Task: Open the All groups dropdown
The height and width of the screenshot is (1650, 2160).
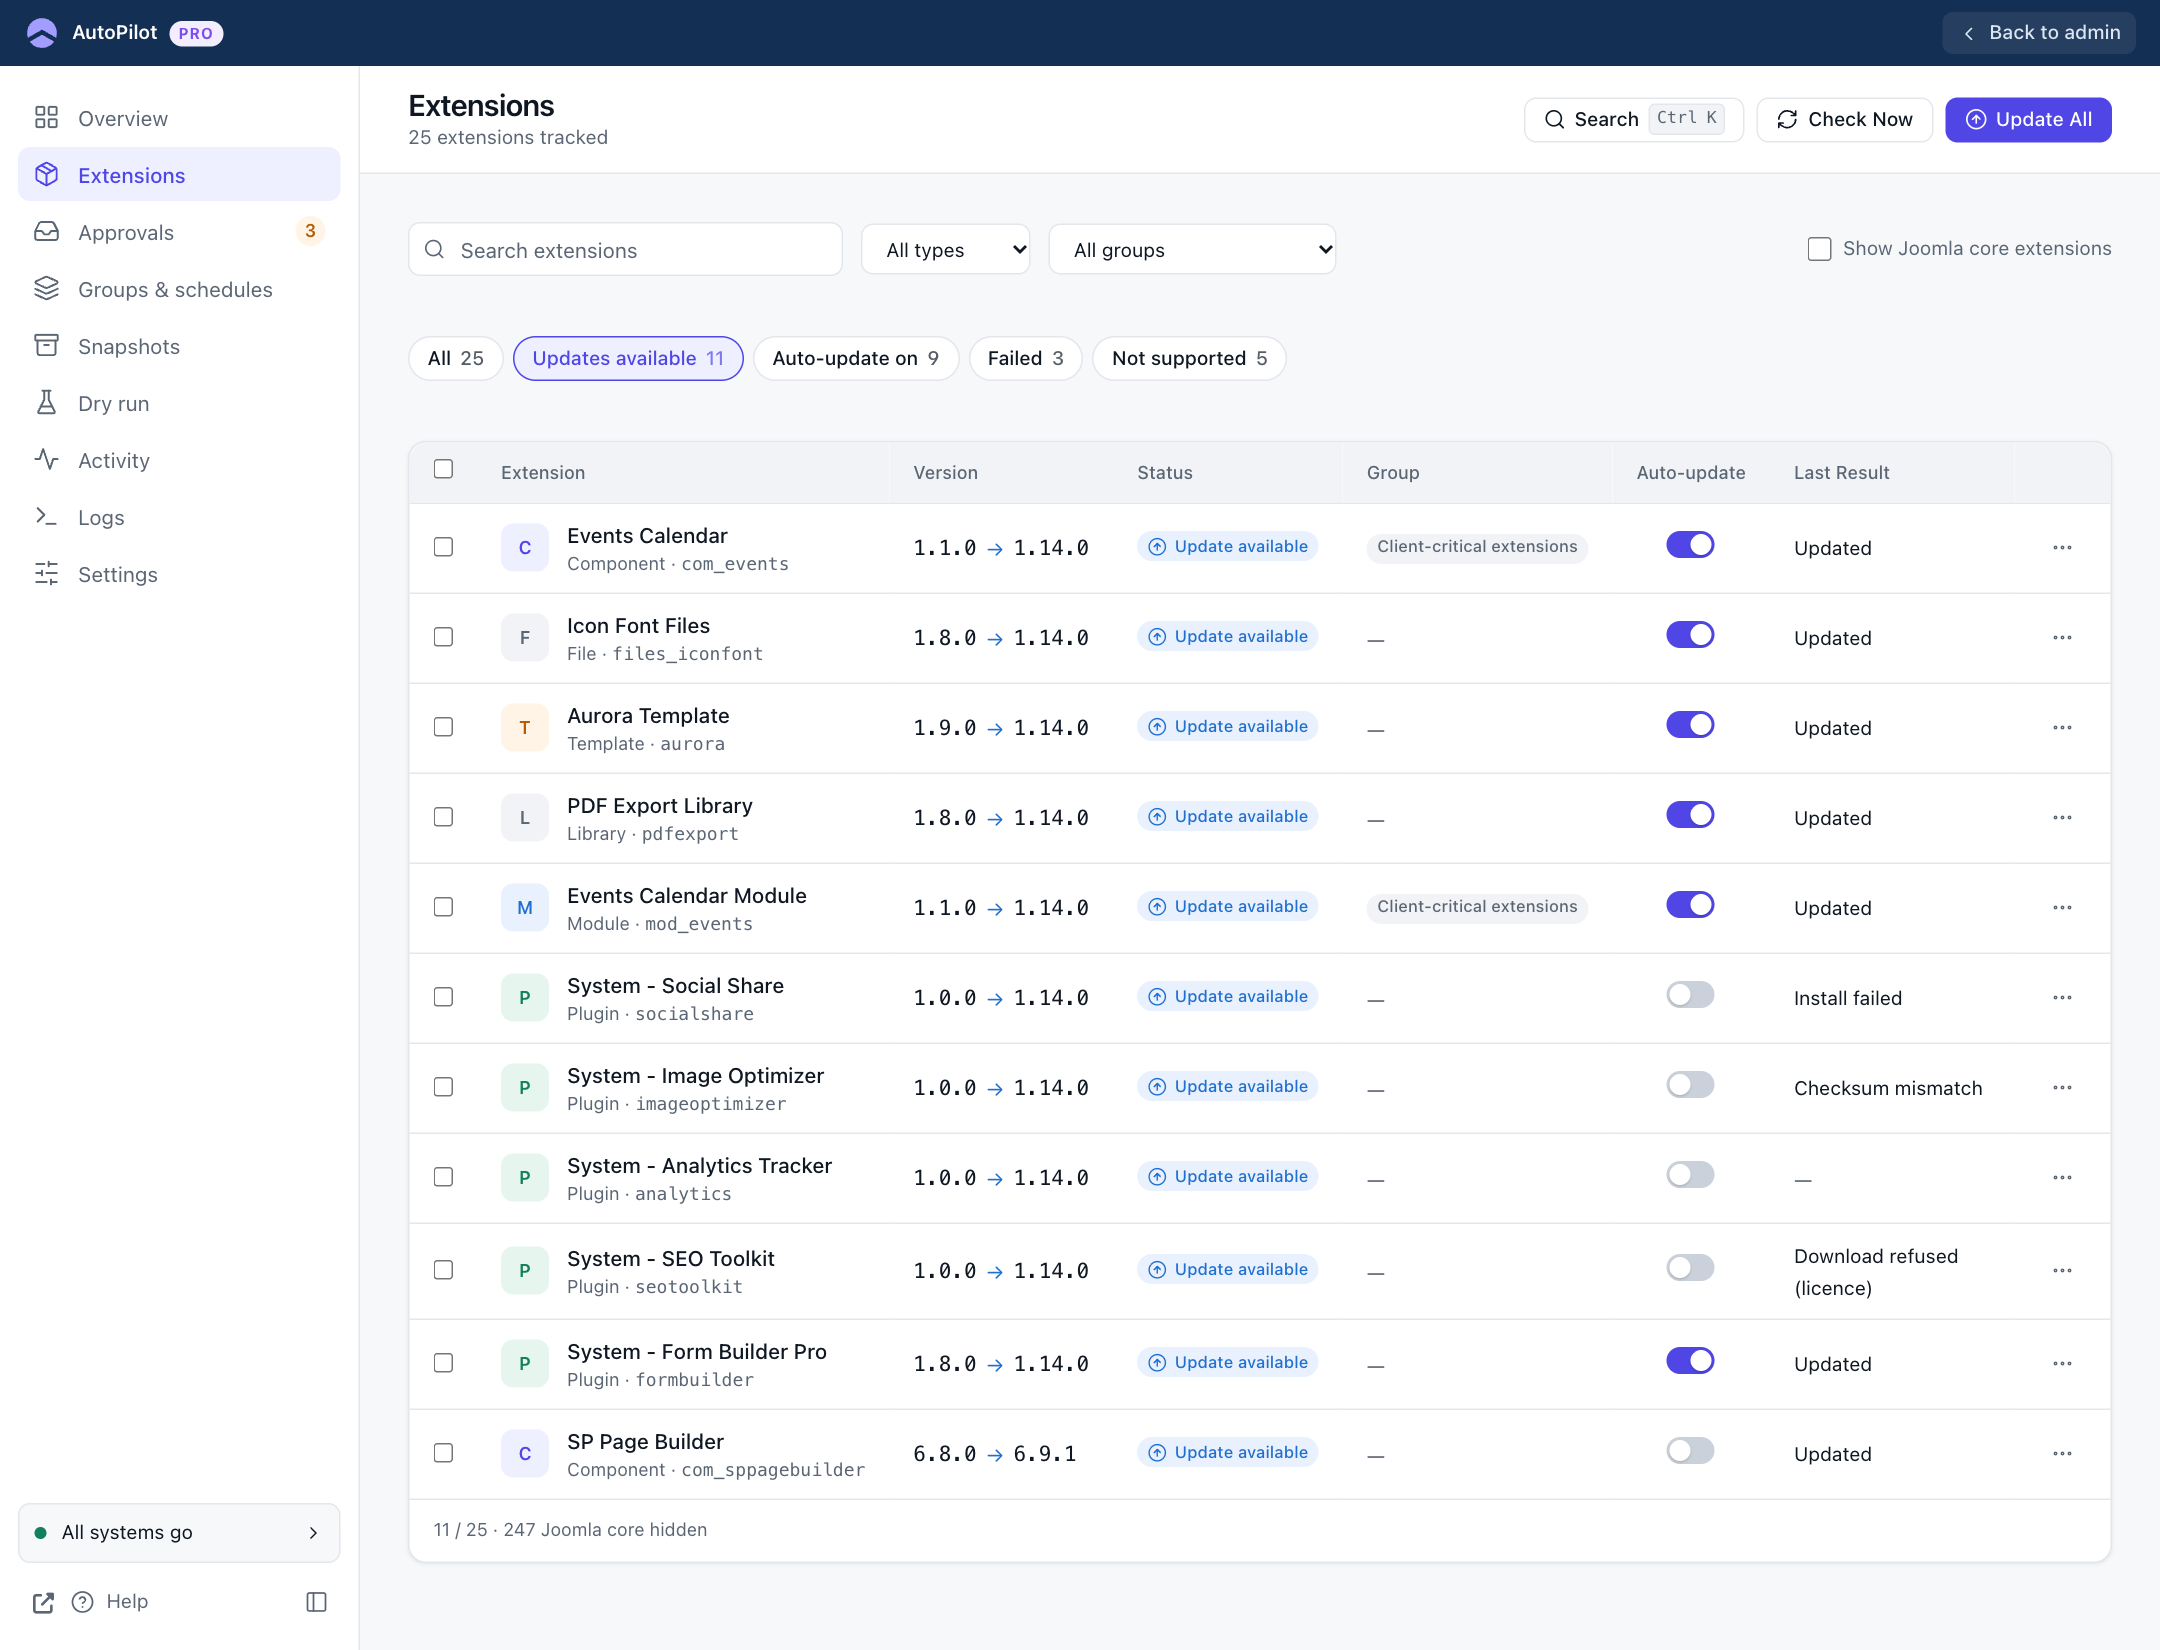Action: (1192, 250)
